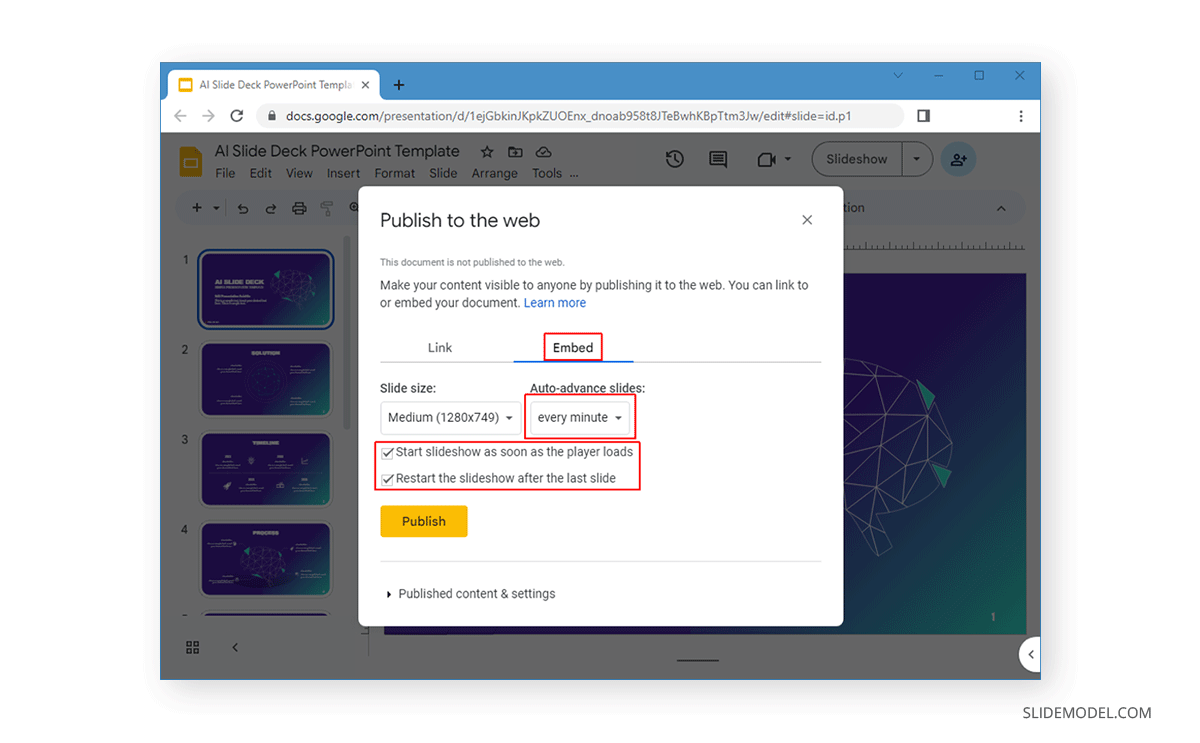Screen dimensions: 1200x743
Task: Open the comments panel
Action: (717, 159)
